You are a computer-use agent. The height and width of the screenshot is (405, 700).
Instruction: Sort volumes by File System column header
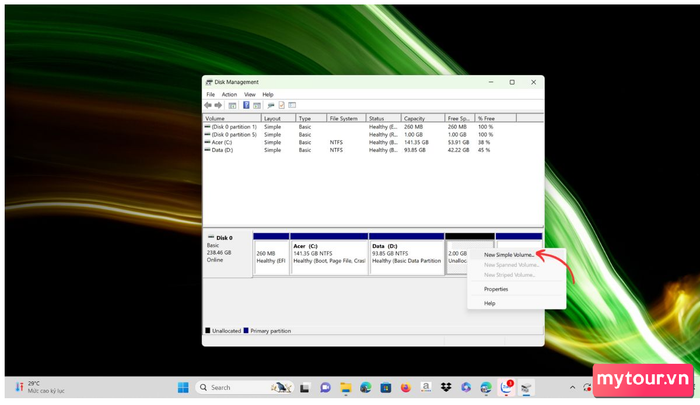click(x=343, y=118)
